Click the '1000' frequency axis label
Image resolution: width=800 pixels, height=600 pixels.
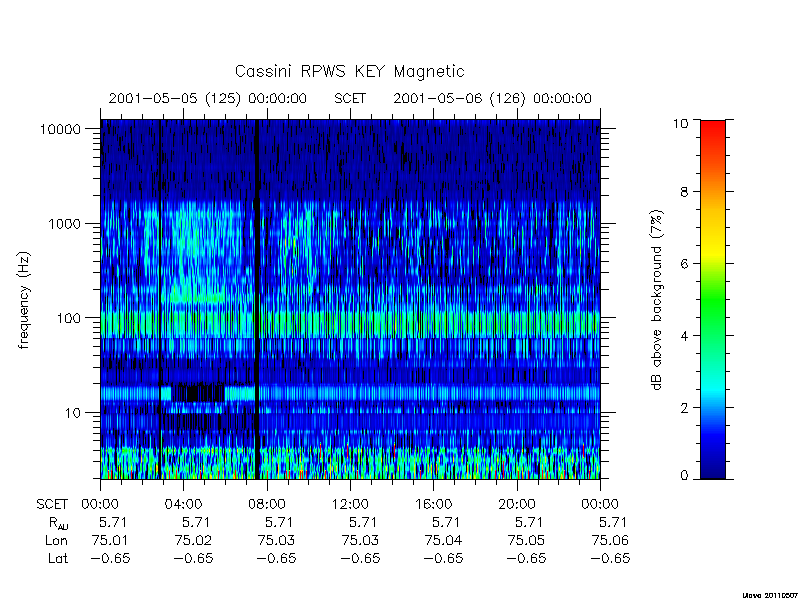(65, 223)
